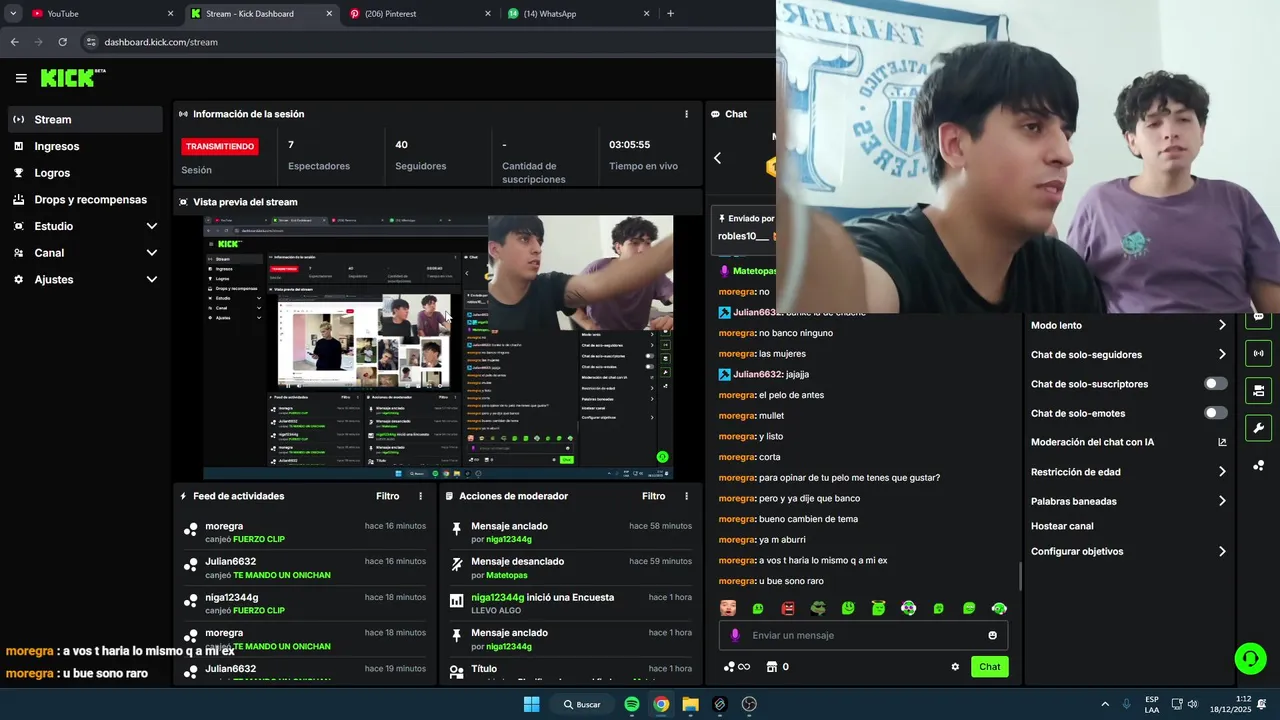Select the red angry emote
This screenshot has height=720, width=1280.
point(788,608)
